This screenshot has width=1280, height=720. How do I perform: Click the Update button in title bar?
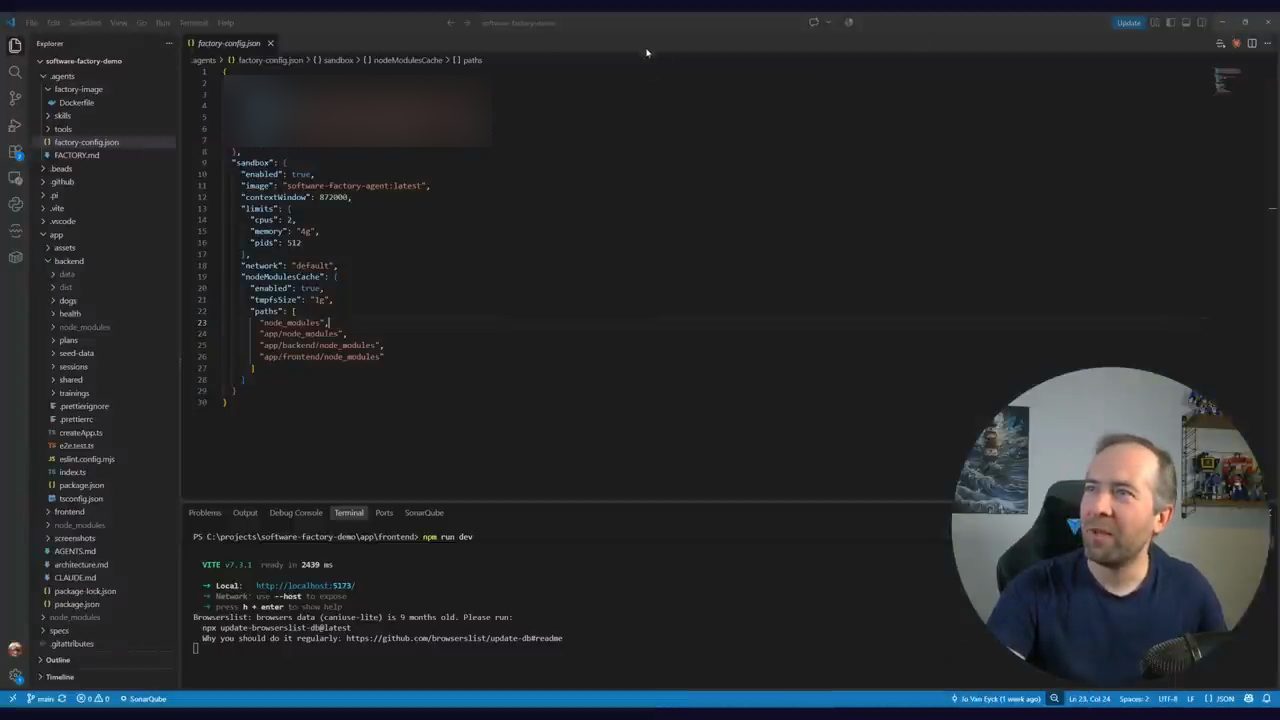(x=1129, y=22)
